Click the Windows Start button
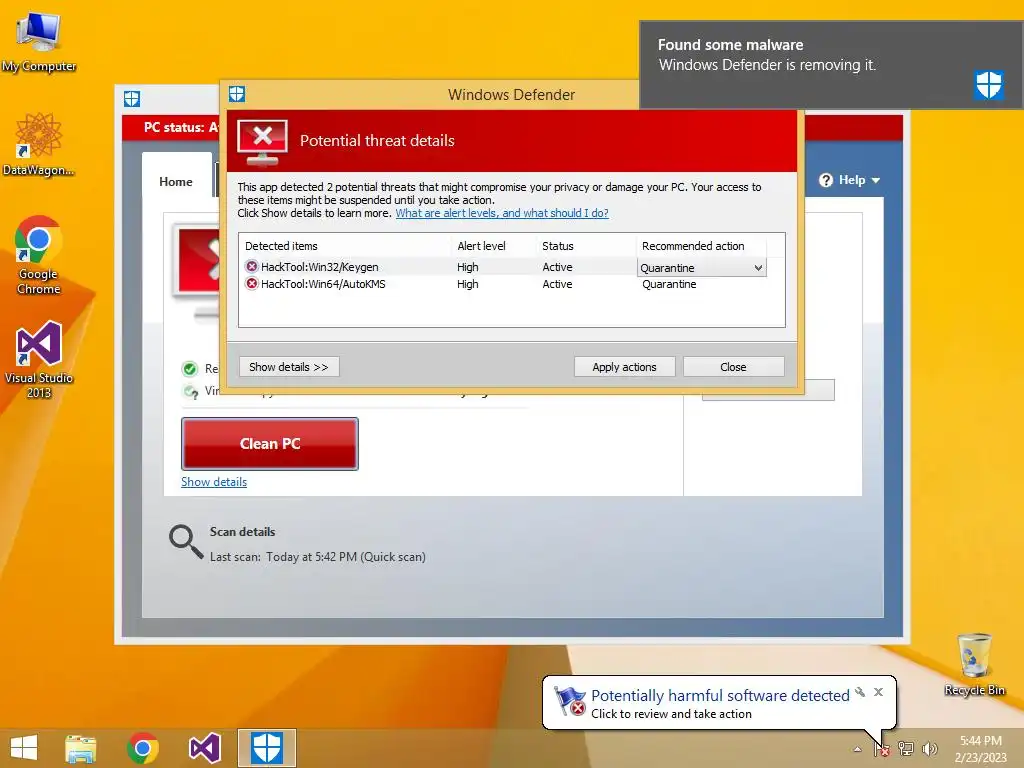 (24, 748)
